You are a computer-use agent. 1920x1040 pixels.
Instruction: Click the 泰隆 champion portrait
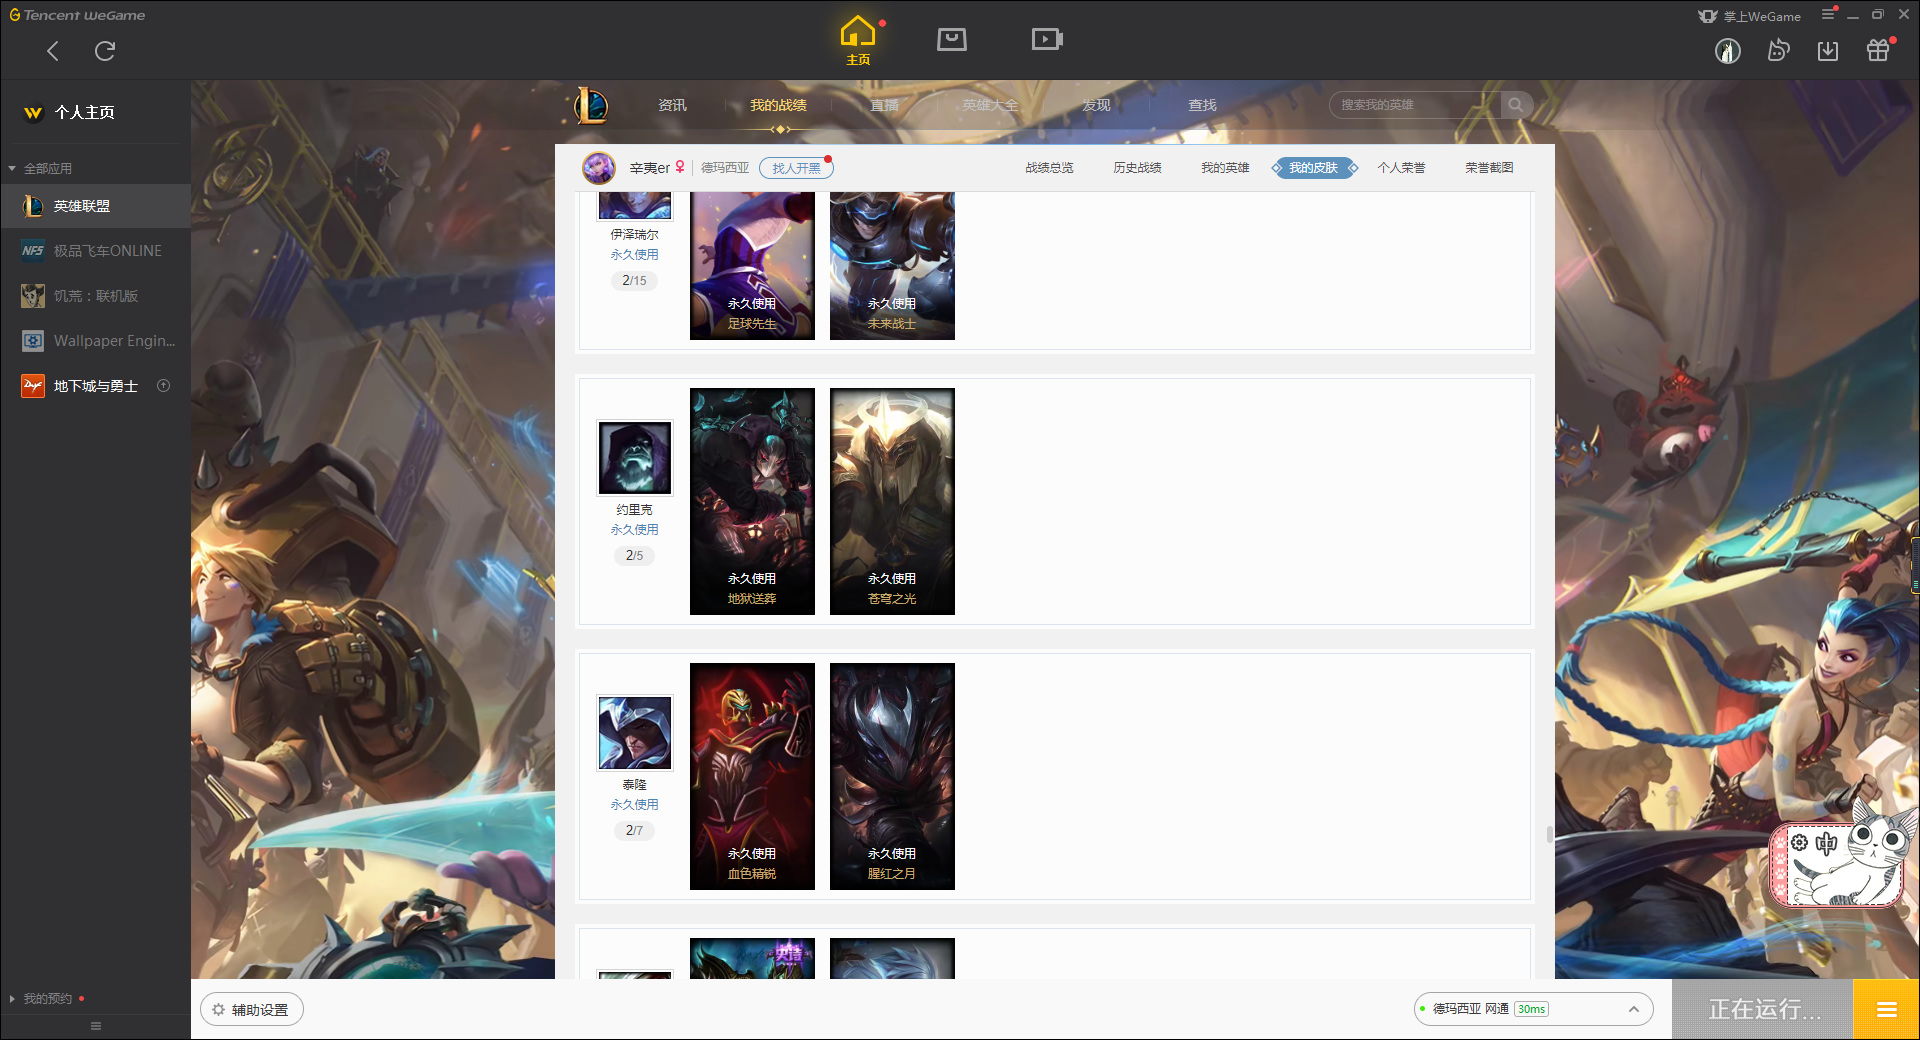click(635, 733)
